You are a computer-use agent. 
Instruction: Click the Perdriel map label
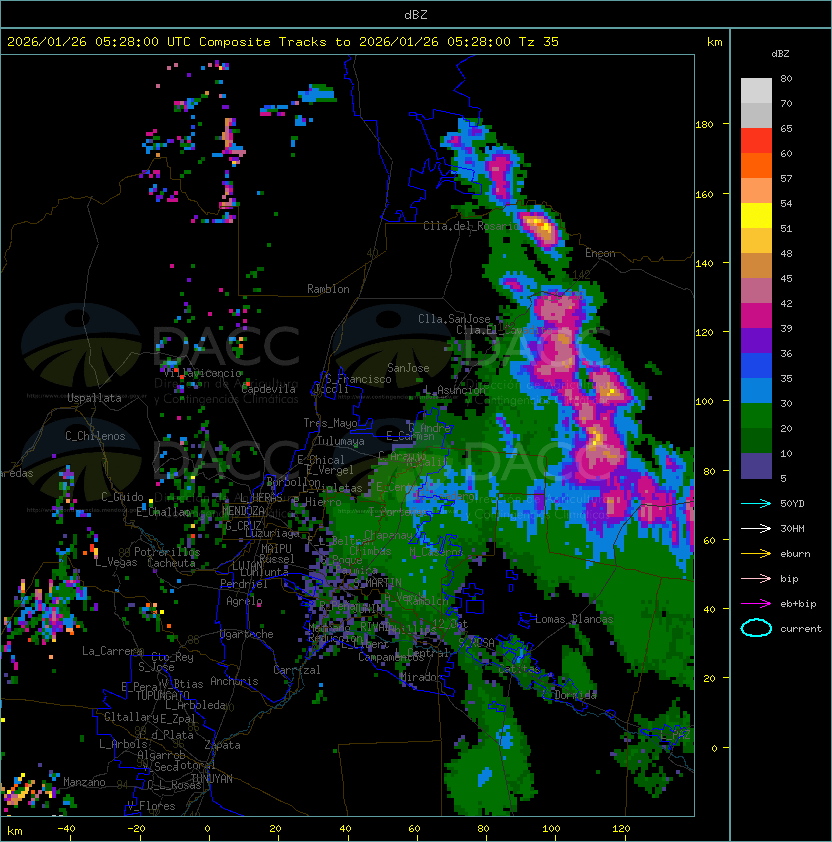click(x=244, y=584)
